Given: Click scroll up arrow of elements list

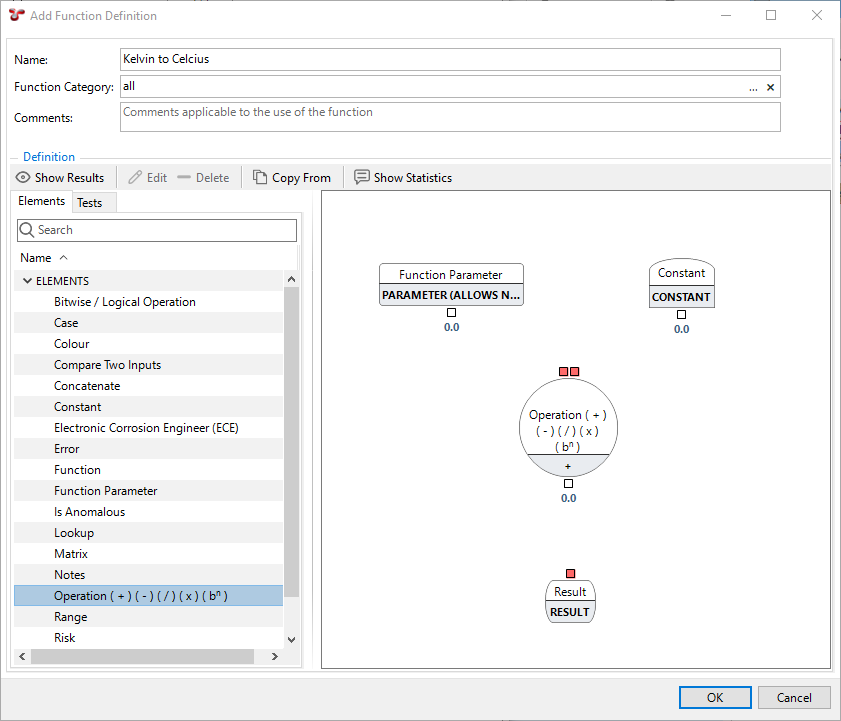Looking at the screenshot, I should click(291, 279).
